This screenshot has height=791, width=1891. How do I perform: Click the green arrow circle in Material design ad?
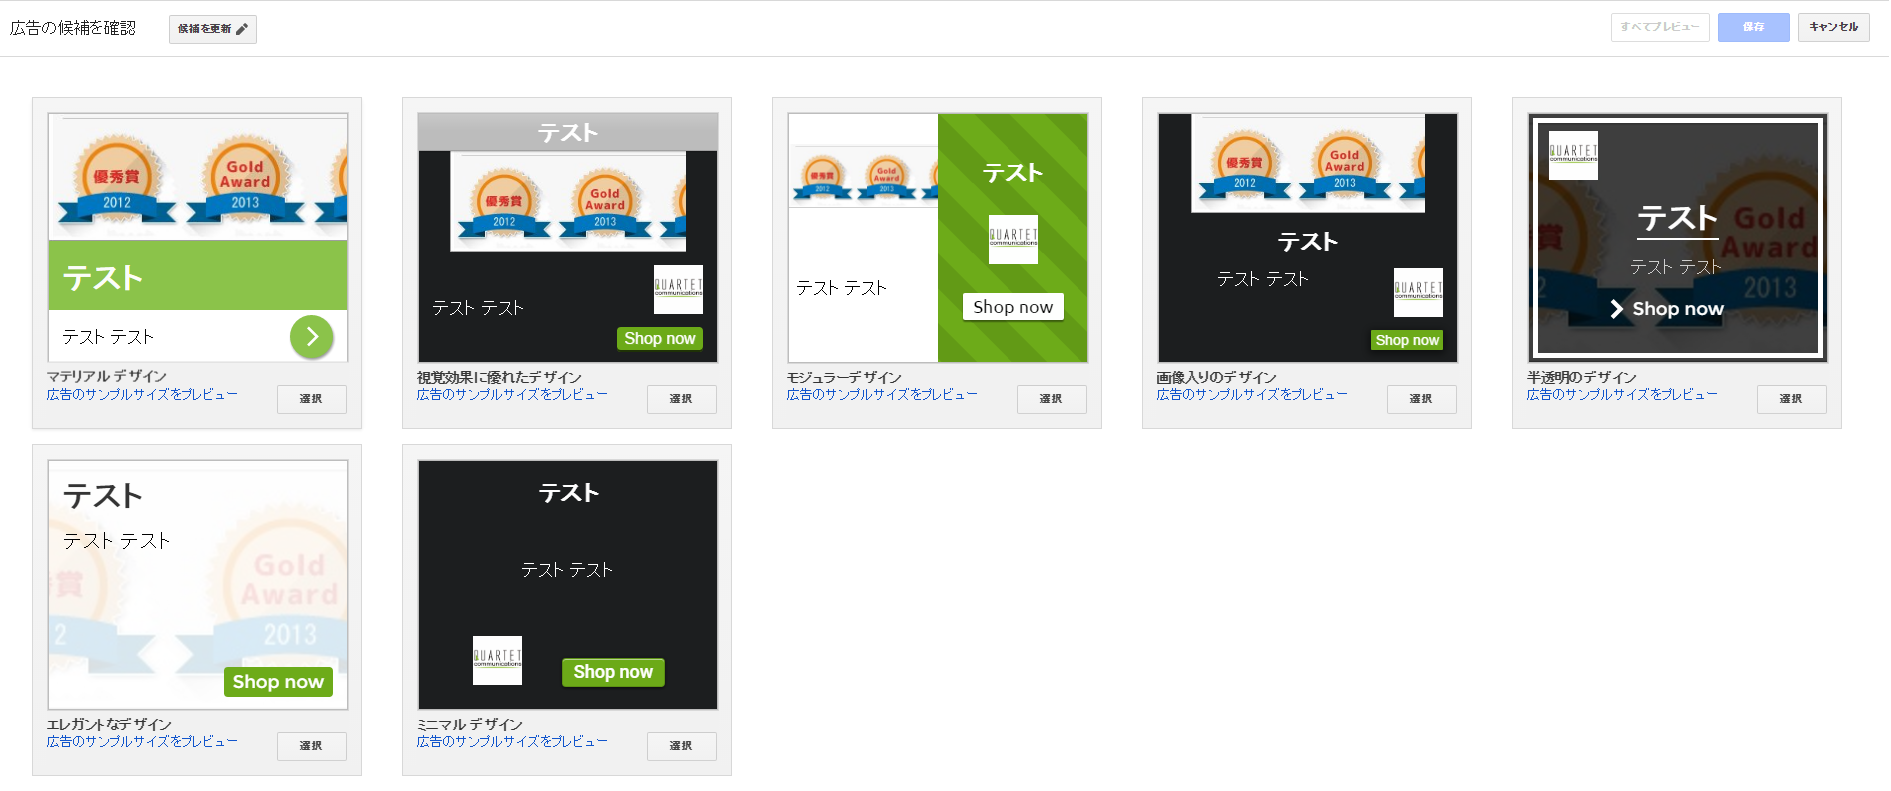312,337
